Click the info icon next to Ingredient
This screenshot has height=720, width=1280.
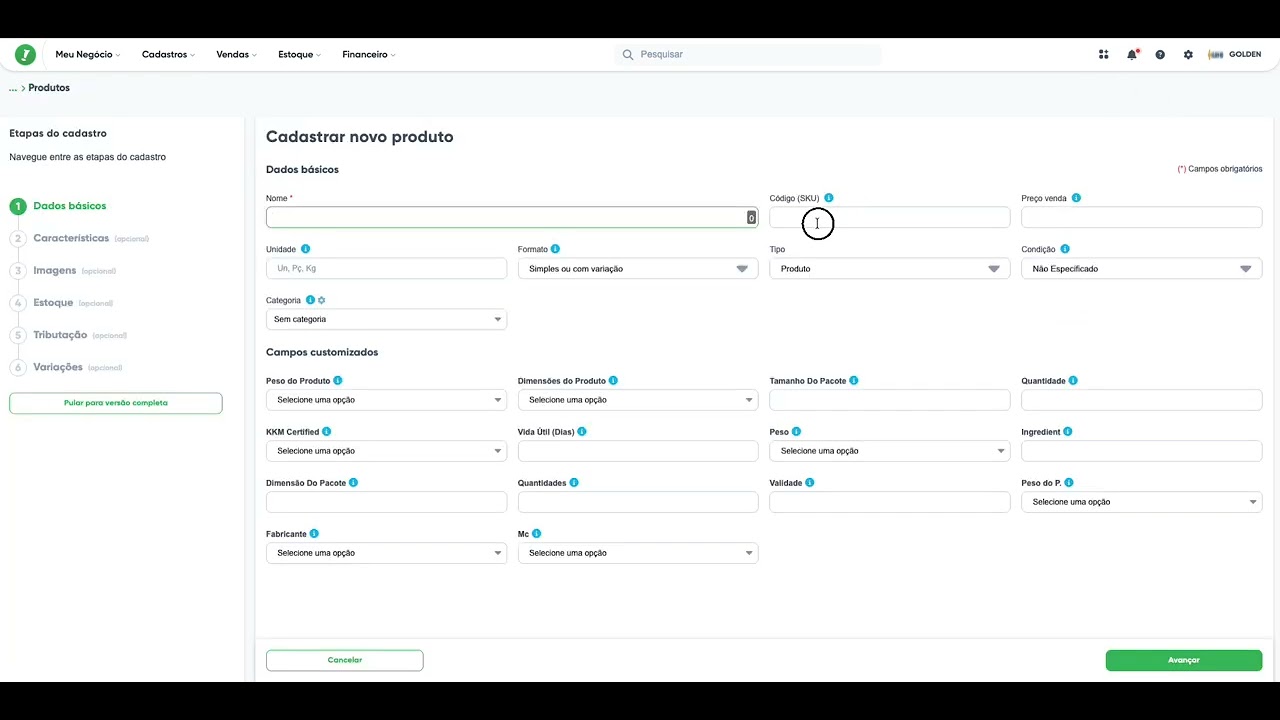1068,432
